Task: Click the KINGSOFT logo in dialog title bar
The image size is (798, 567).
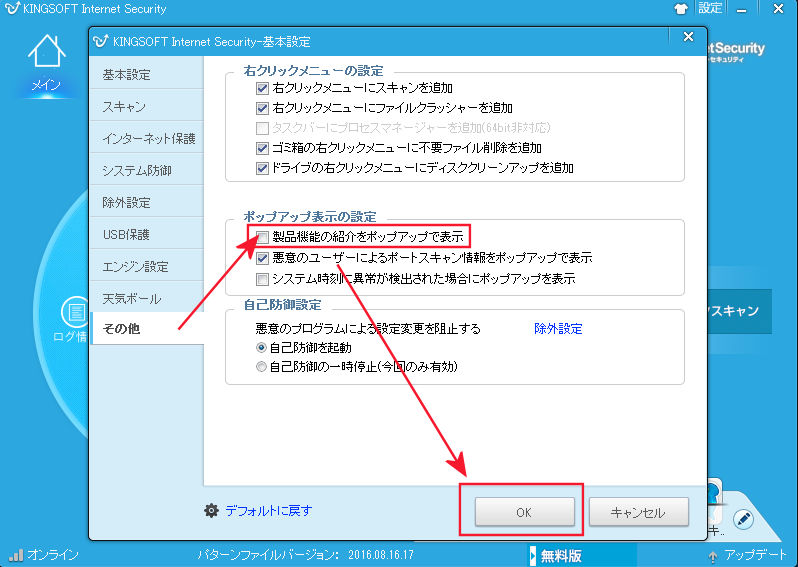Action: click(101, 41)
